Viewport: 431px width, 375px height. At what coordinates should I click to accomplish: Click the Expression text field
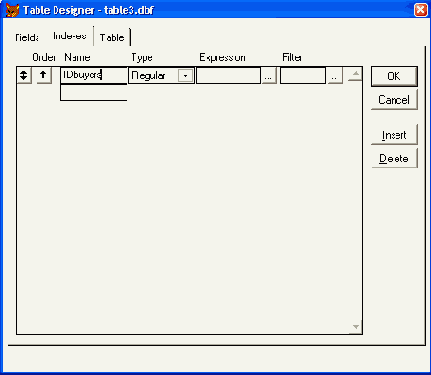(x=228, y=76)
